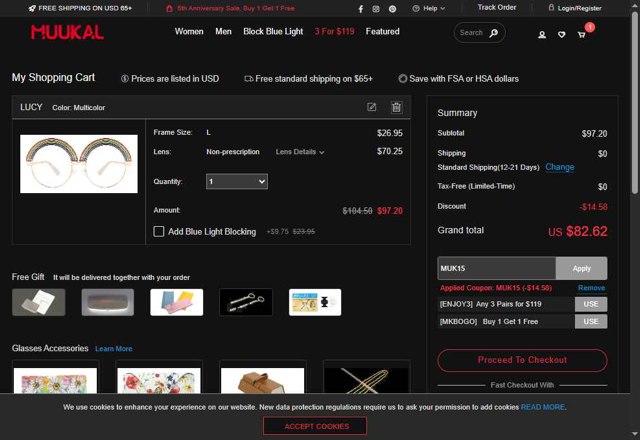Image resolution: width=640 pixels, height=440 pixels.
Task: Click the page vertical scrollbar
Action: (x=635, y=102)
